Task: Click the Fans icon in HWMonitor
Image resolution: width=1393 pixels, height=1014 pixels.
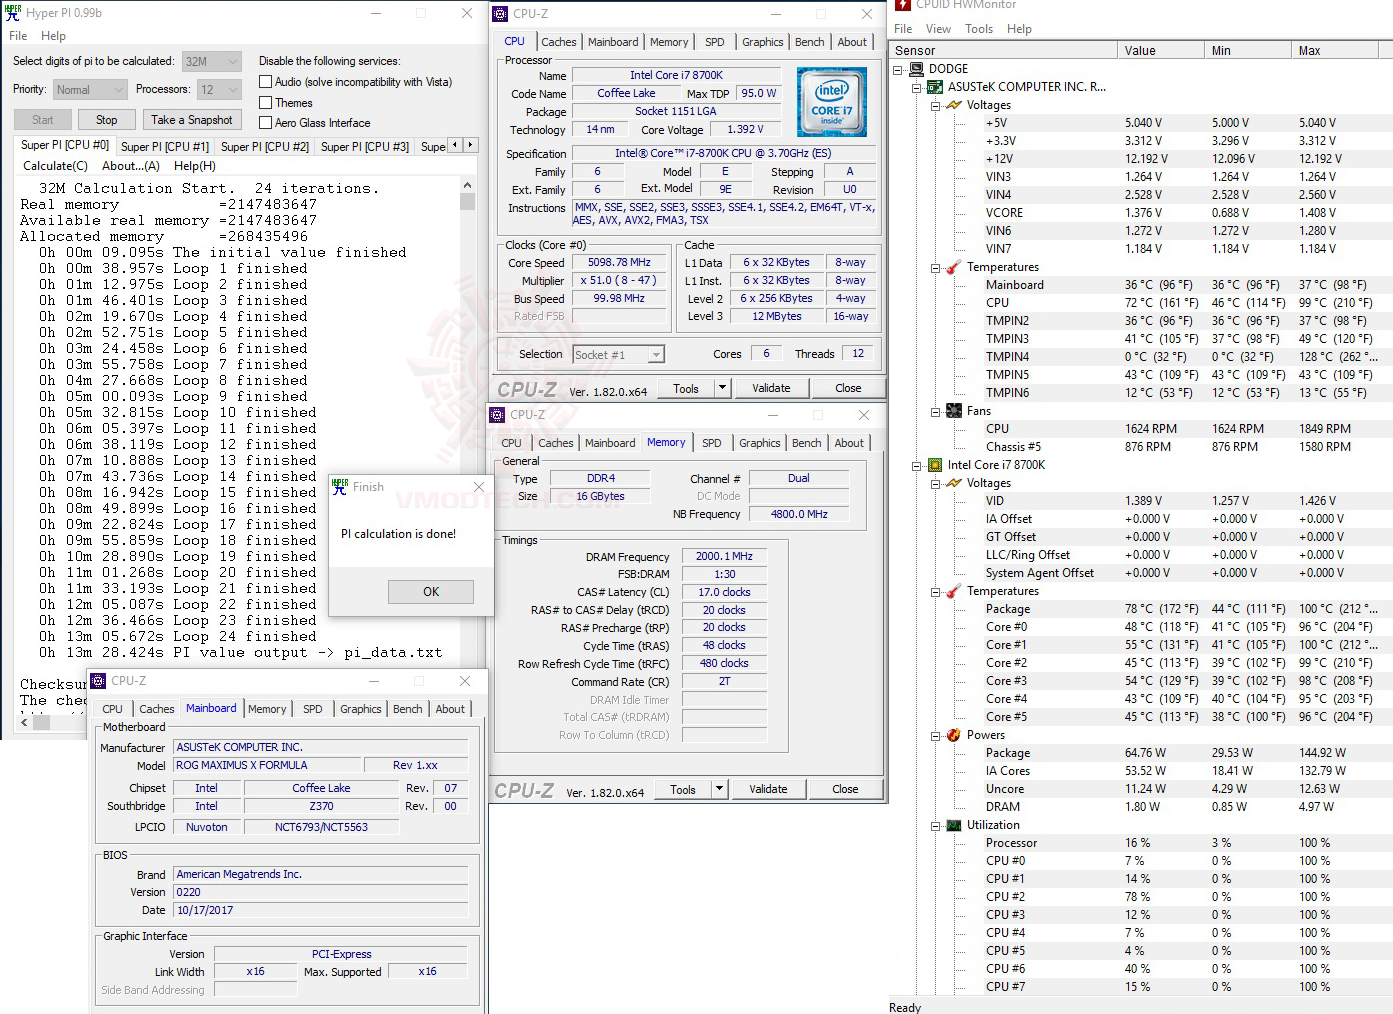Action: [x=952, y=410]
